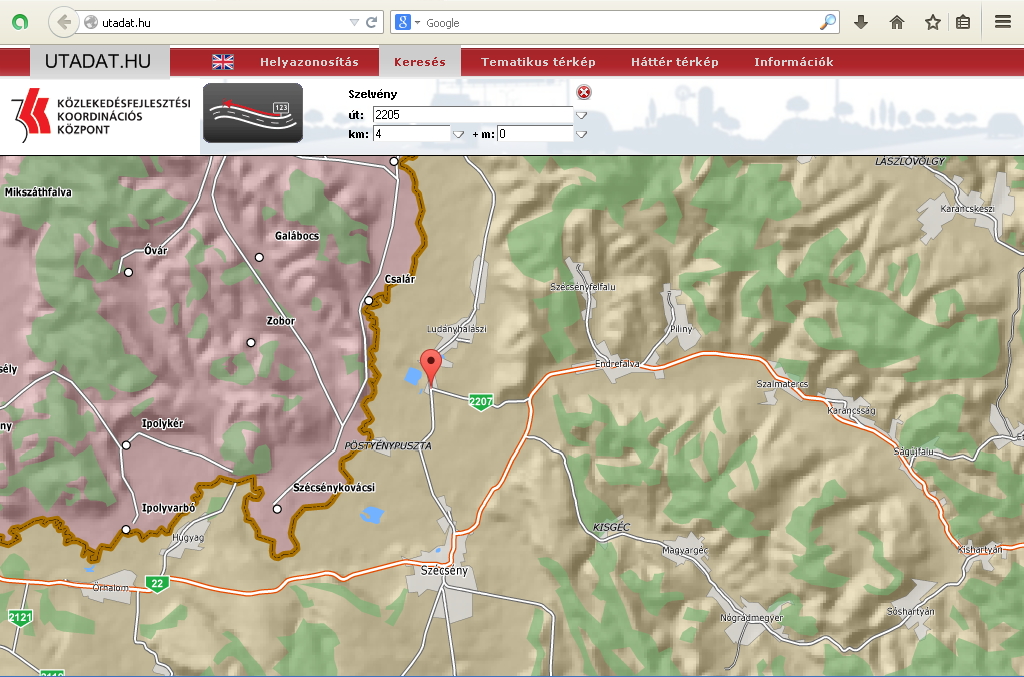This screenshot has height=677, width=1024.
Task: Bookmark this page with star icon
Action: click(932, 22)
